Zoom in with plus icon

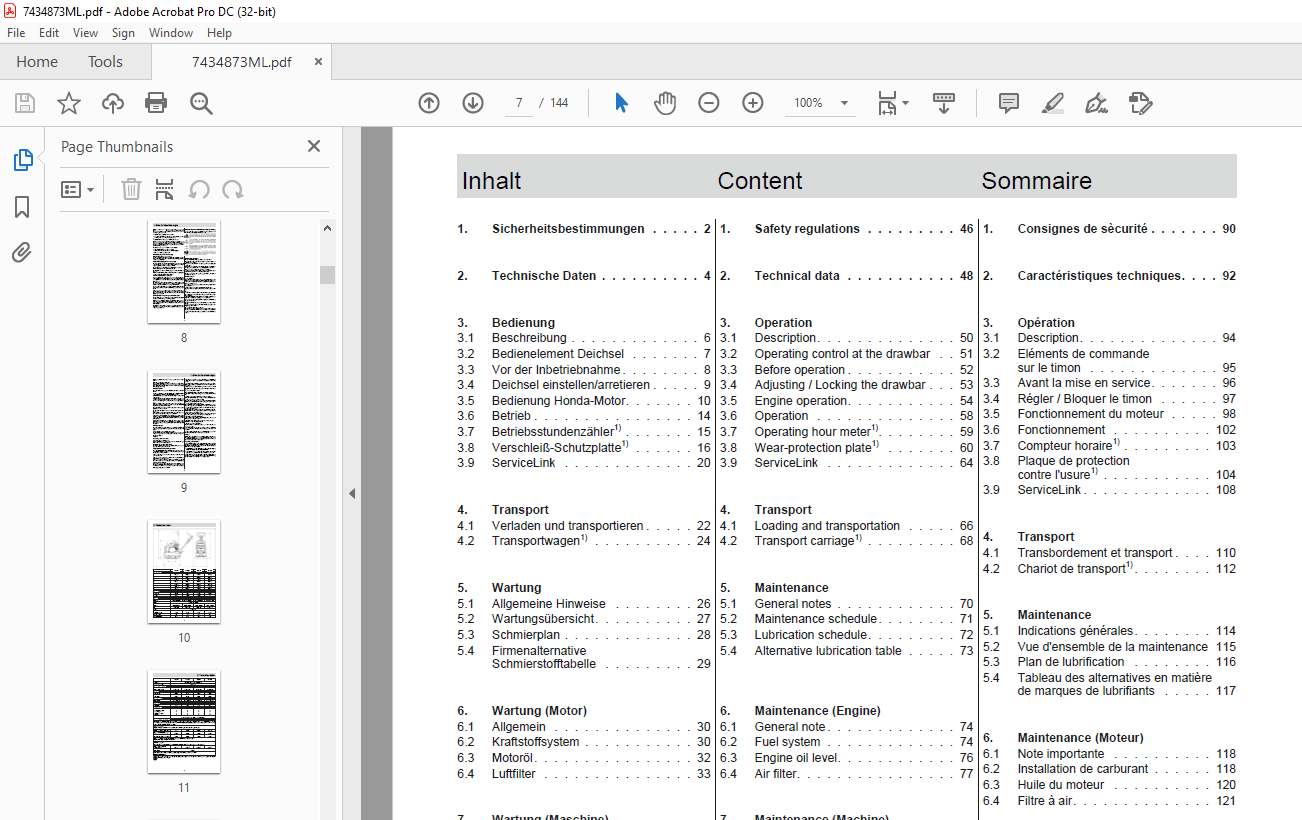pos(753,103)
